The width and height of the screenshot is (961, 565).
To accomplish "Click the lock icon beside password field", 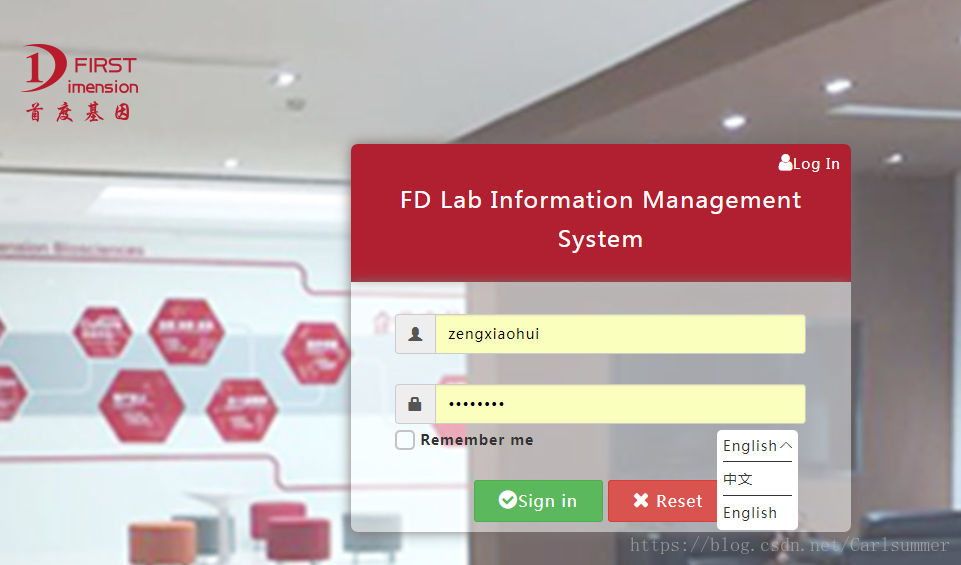I will pyautogui.click(x=416, y=404).
